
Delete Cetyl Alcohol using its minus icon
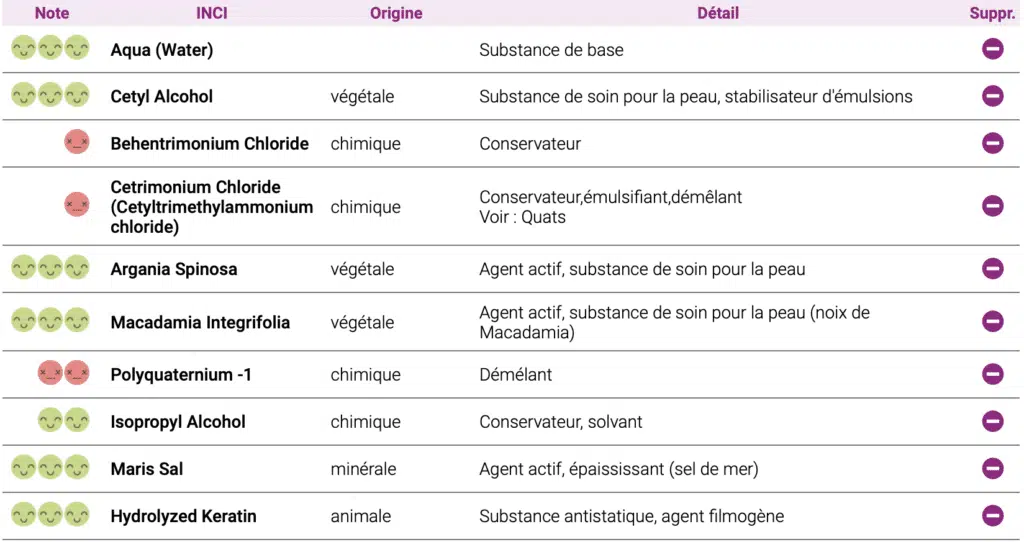[x=992, y=96]
